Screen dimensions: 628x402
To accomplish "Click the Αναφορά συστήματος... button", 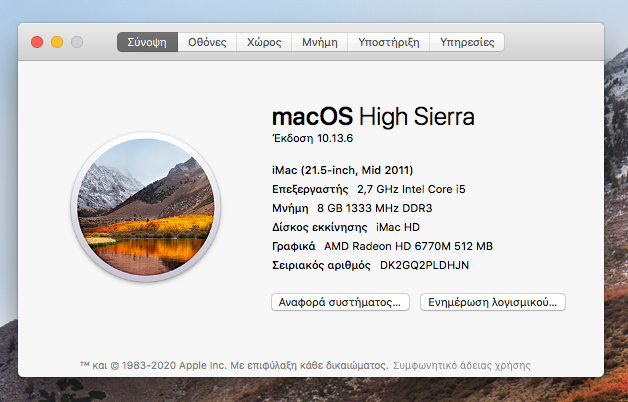I will pos(340,302).
